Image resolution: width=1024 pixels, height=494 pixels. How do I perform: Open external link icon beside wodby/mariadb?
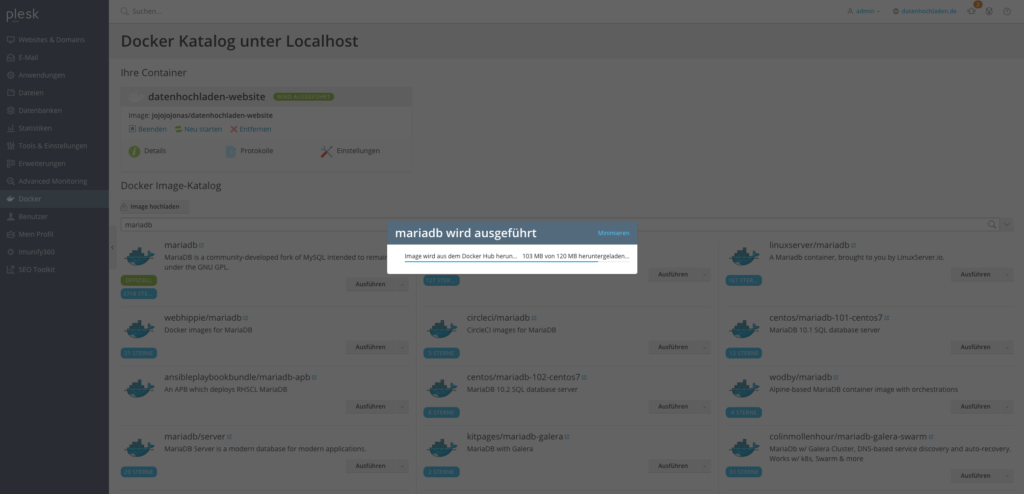coord(836,378)
